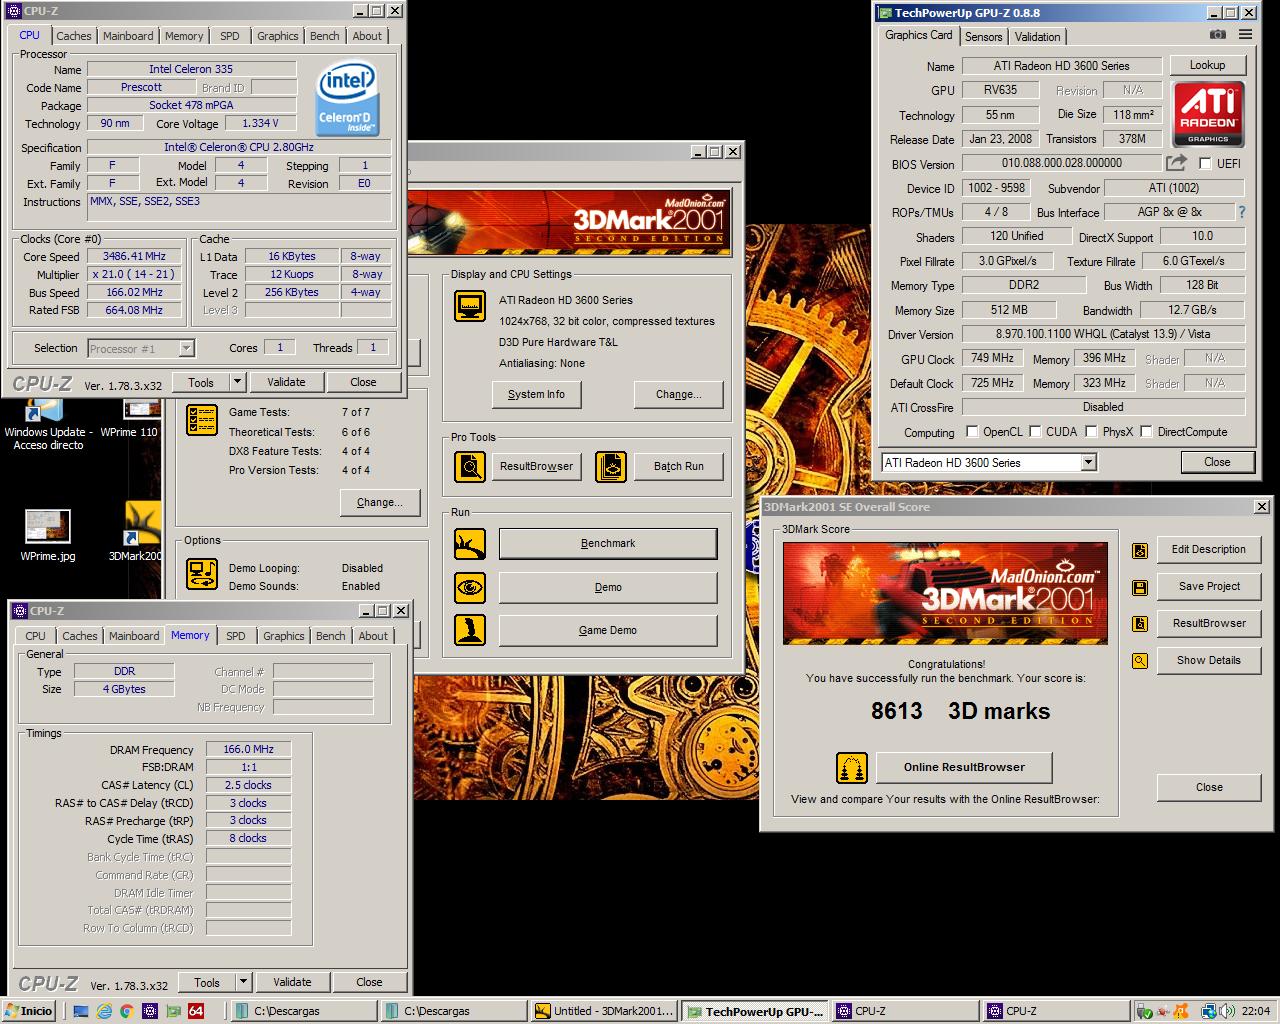Click the Inicio start button
Viewport: 1280px width, 1024px height.
(x=29, y=1011)
